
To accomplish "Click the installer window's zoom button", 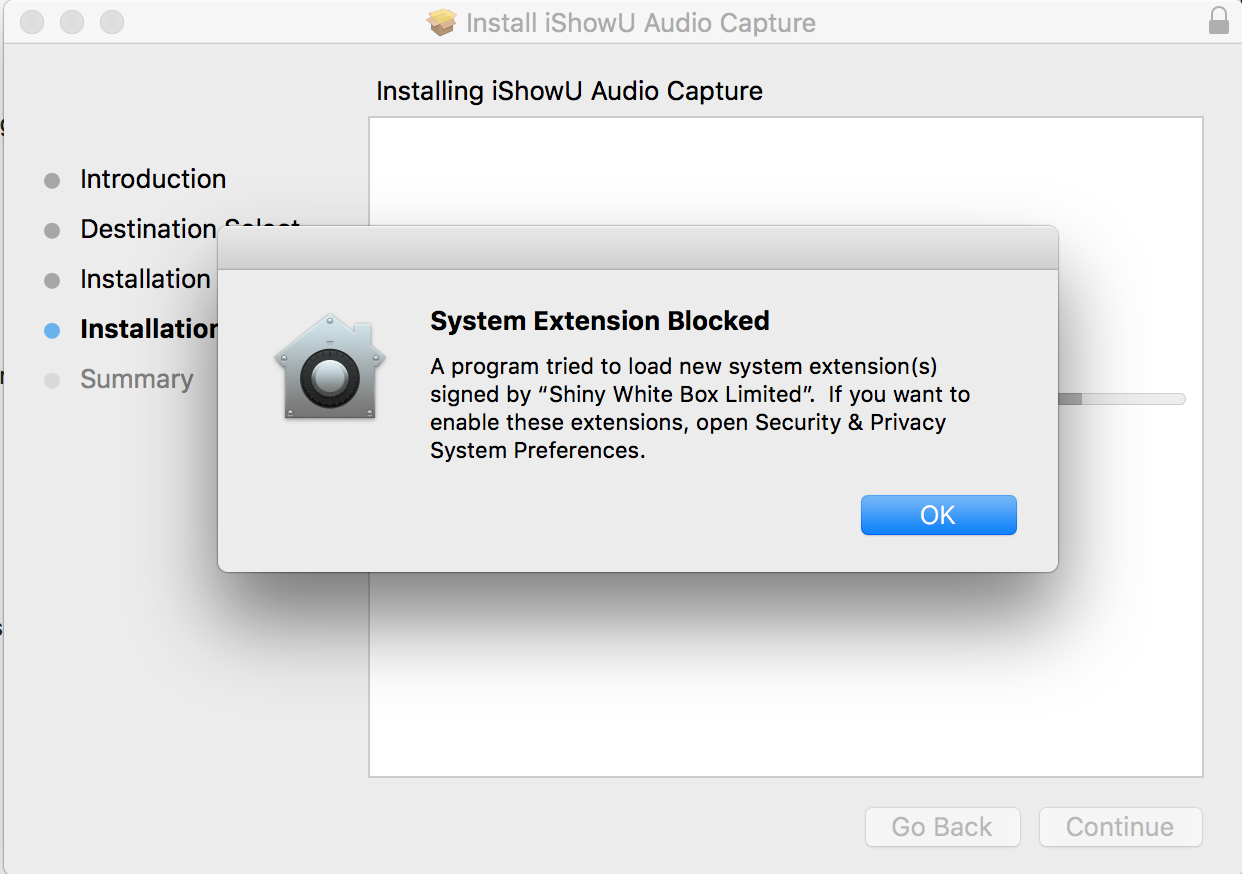I will click(x=112, y=21).
